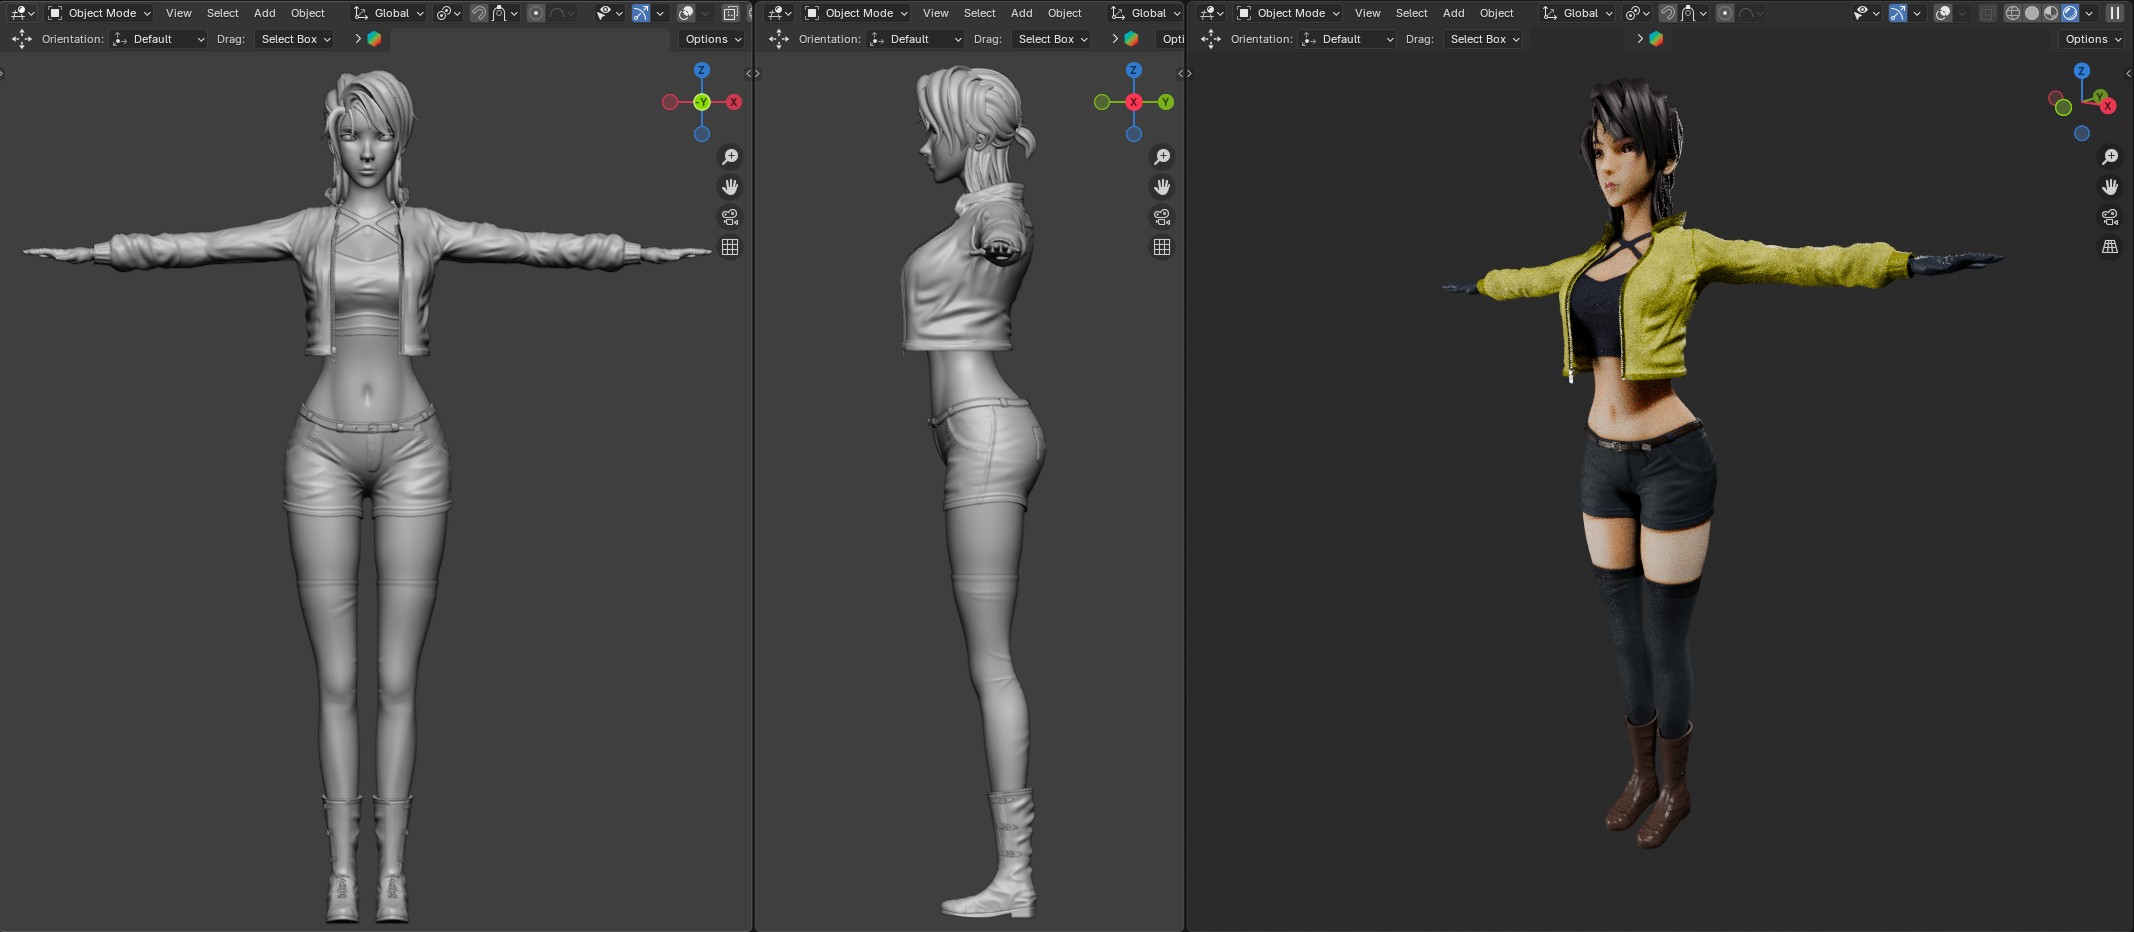Viewport: 2134px width, 932px height.
Task: Select wireframe shading icon in right viewport
Action: click(x=2013, y=13)
